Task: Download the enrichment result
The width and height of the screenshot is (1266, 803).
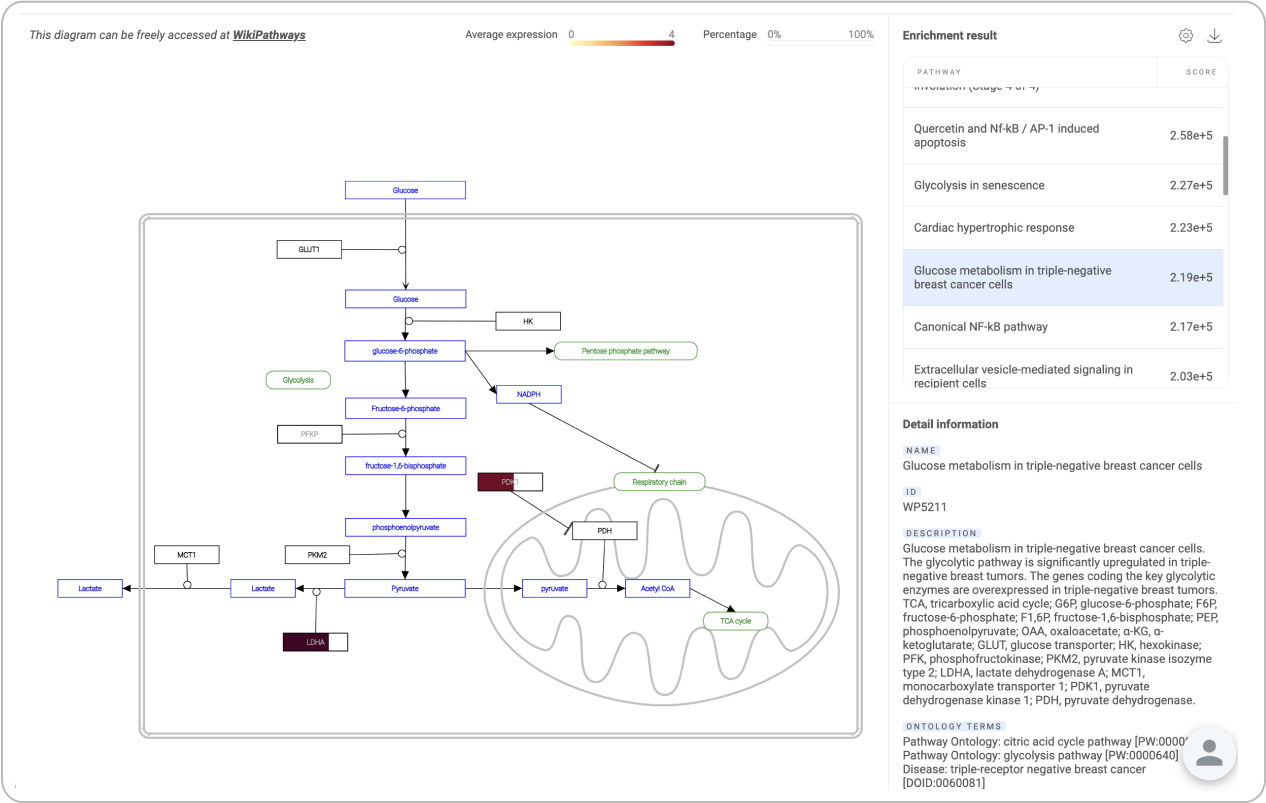Action: click(x=1214, y=36)
